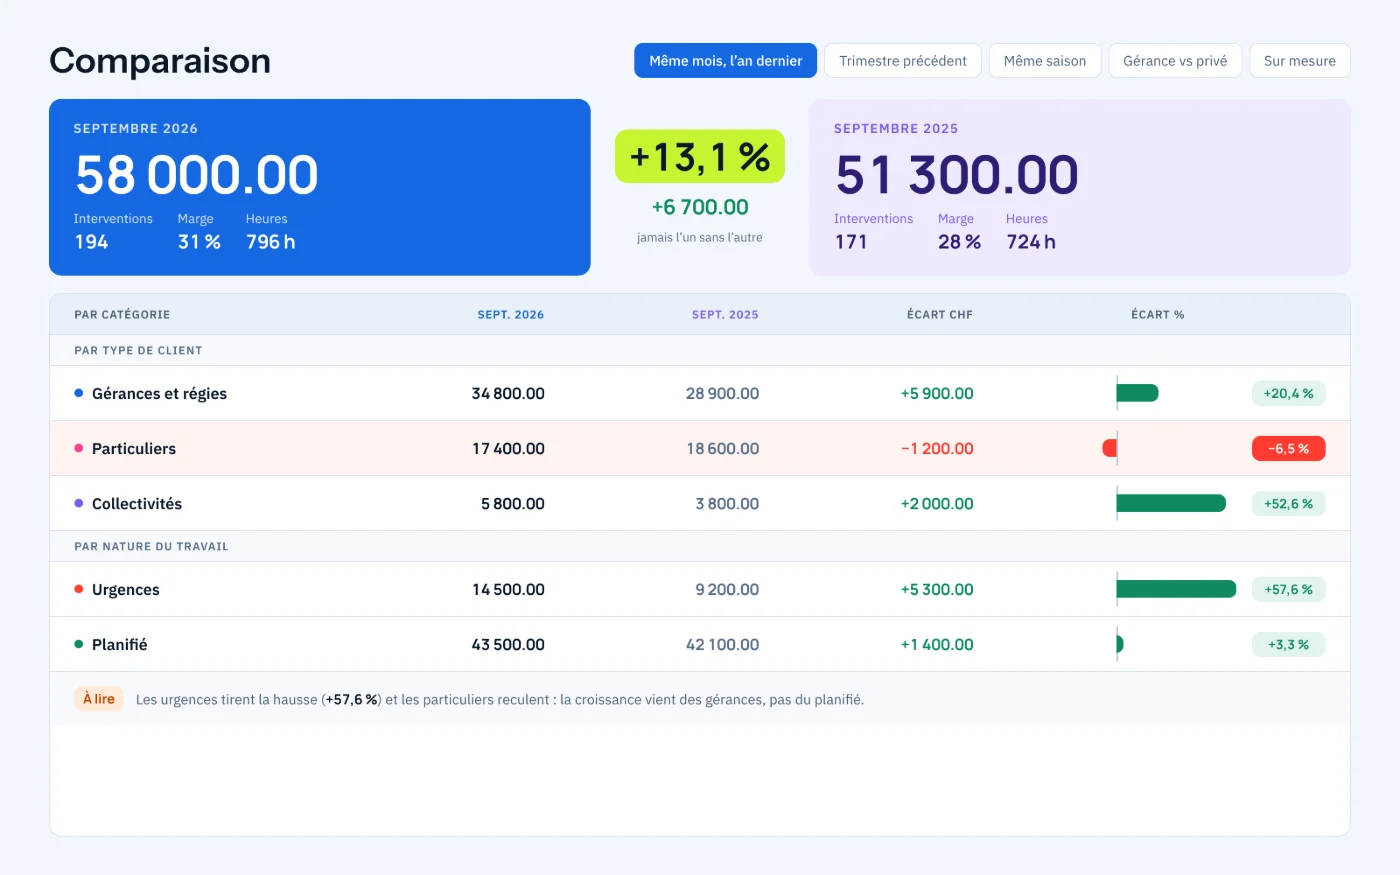This screenshot has height=875, width=1400.
Task: Click the green dot beside Planifié
Action: pyautogui.click(x=79, y=644)
